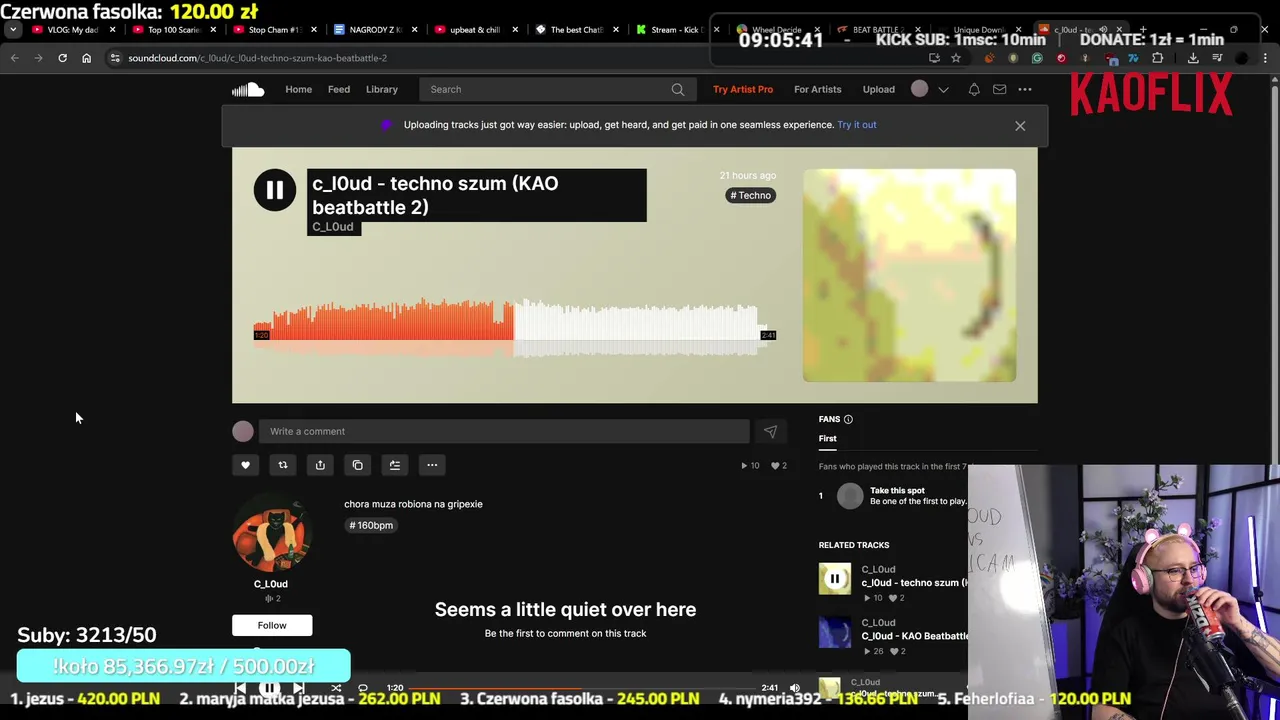The image size is (1280, 720).
Task: Like the track with the heart icon
Action: pos(245,465)
